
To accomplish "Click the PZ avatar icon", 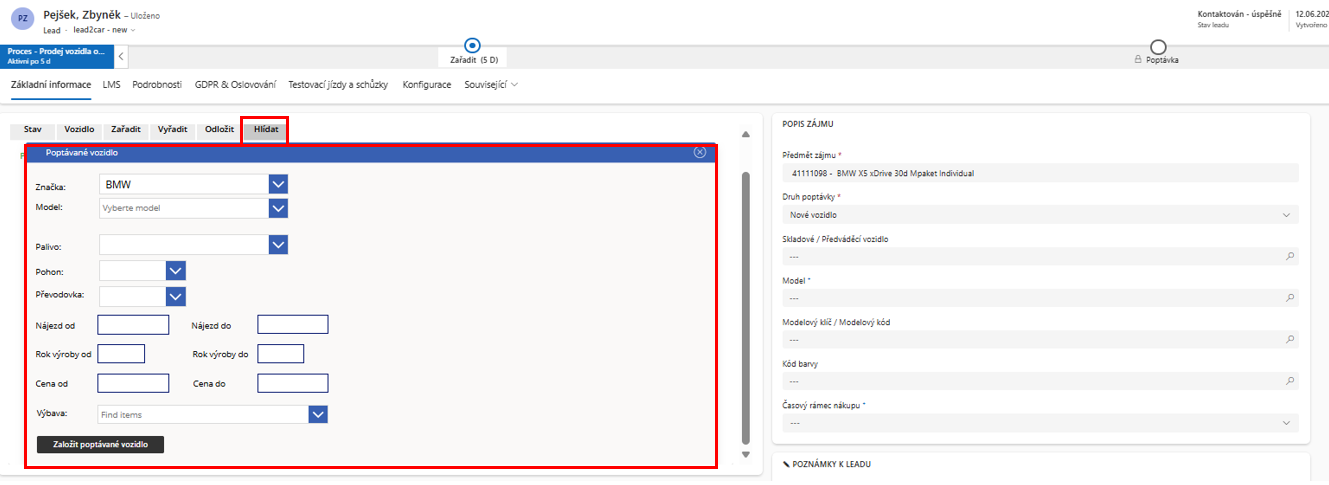I will pos(22,22).
